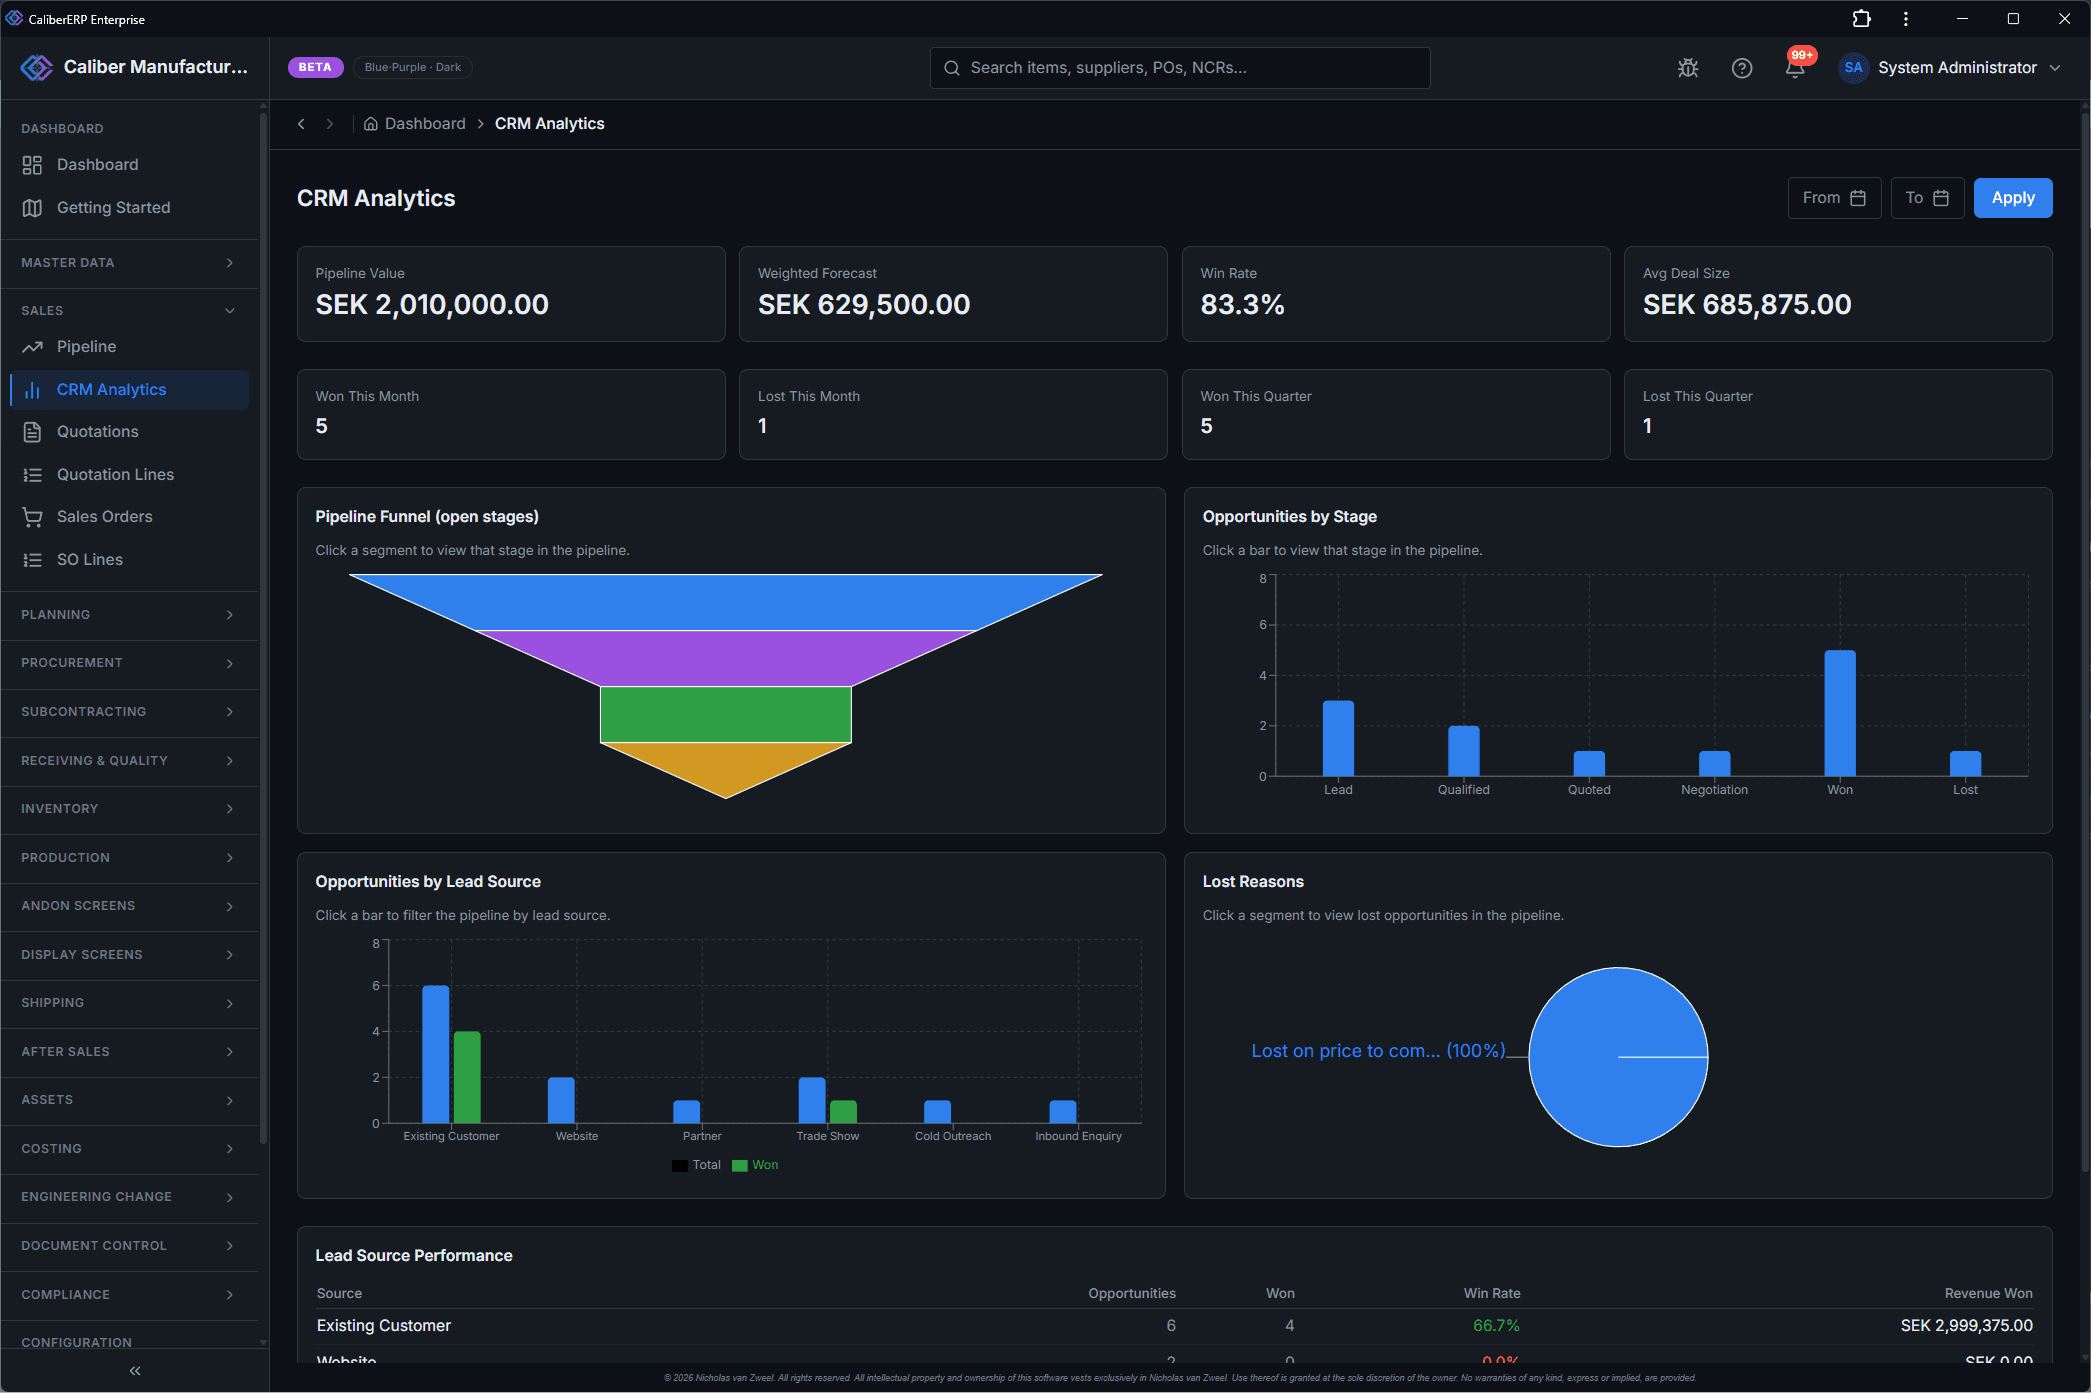Click the CaliberERP app icon in title bar
This screenshot has width=2091, height=1393.
(14, 19)
